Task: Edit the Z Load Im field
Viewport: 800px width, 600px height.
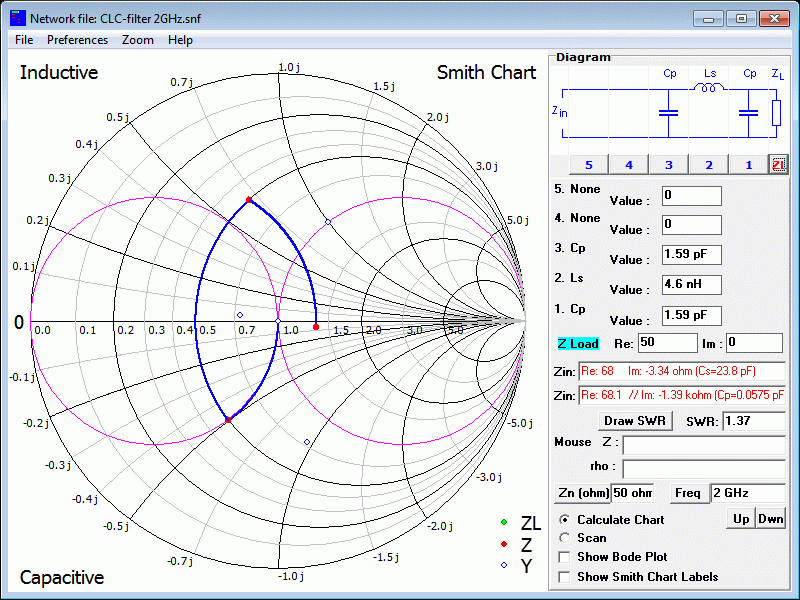Action: pyautogui.click(x=754, y=343)
